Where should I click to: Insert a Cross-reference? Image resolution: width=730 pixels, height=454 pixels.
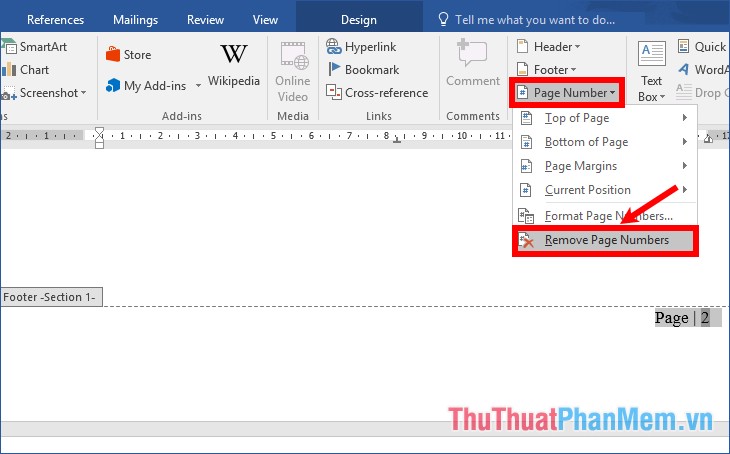pyautogui.click(x=377, y=93)
